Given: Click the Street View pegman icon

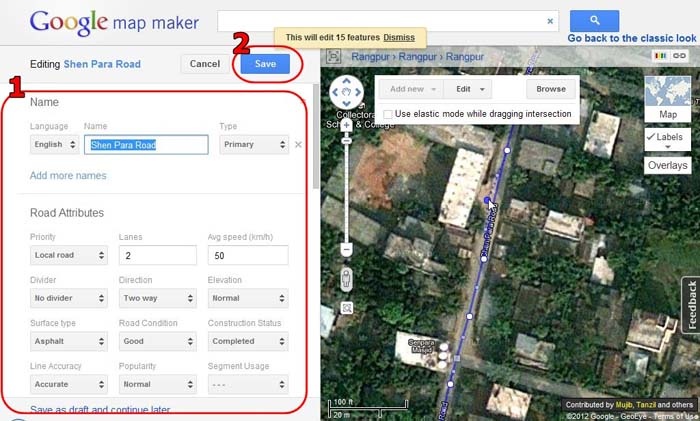Looking at the screenshot, I should 346,280.
